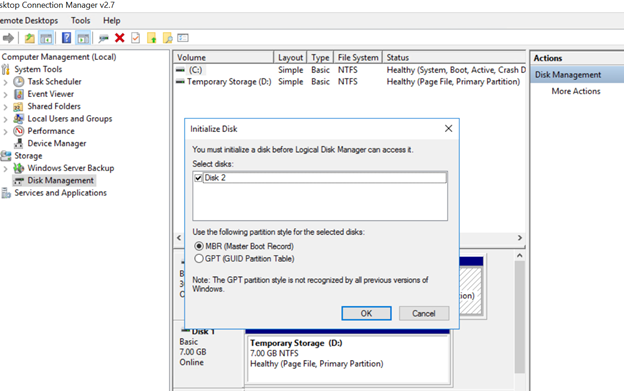Click the '7.00 GB' Disk 1 size text
The width and height of the screenshot is (624, 391).
click(193, 352)
